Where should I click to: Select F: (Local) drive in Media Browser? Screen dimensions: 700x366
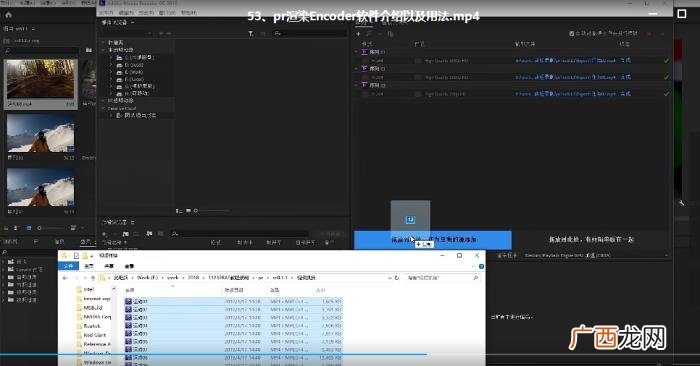pos(134,79)
